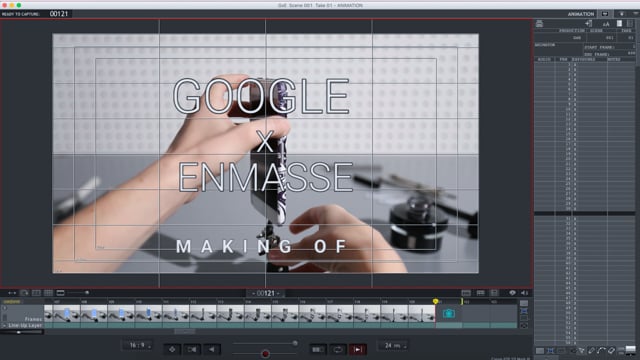Click the yellow playhead marker on timeline
The height and width of the screenshot is (360, 640).
point(436,301)
